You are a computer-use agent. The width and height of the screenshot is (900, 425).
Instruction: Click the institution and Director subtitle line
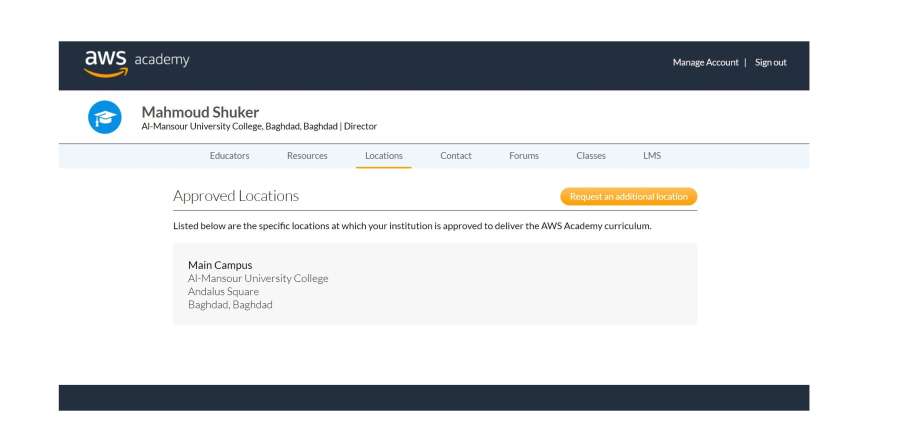click(259, 127)
